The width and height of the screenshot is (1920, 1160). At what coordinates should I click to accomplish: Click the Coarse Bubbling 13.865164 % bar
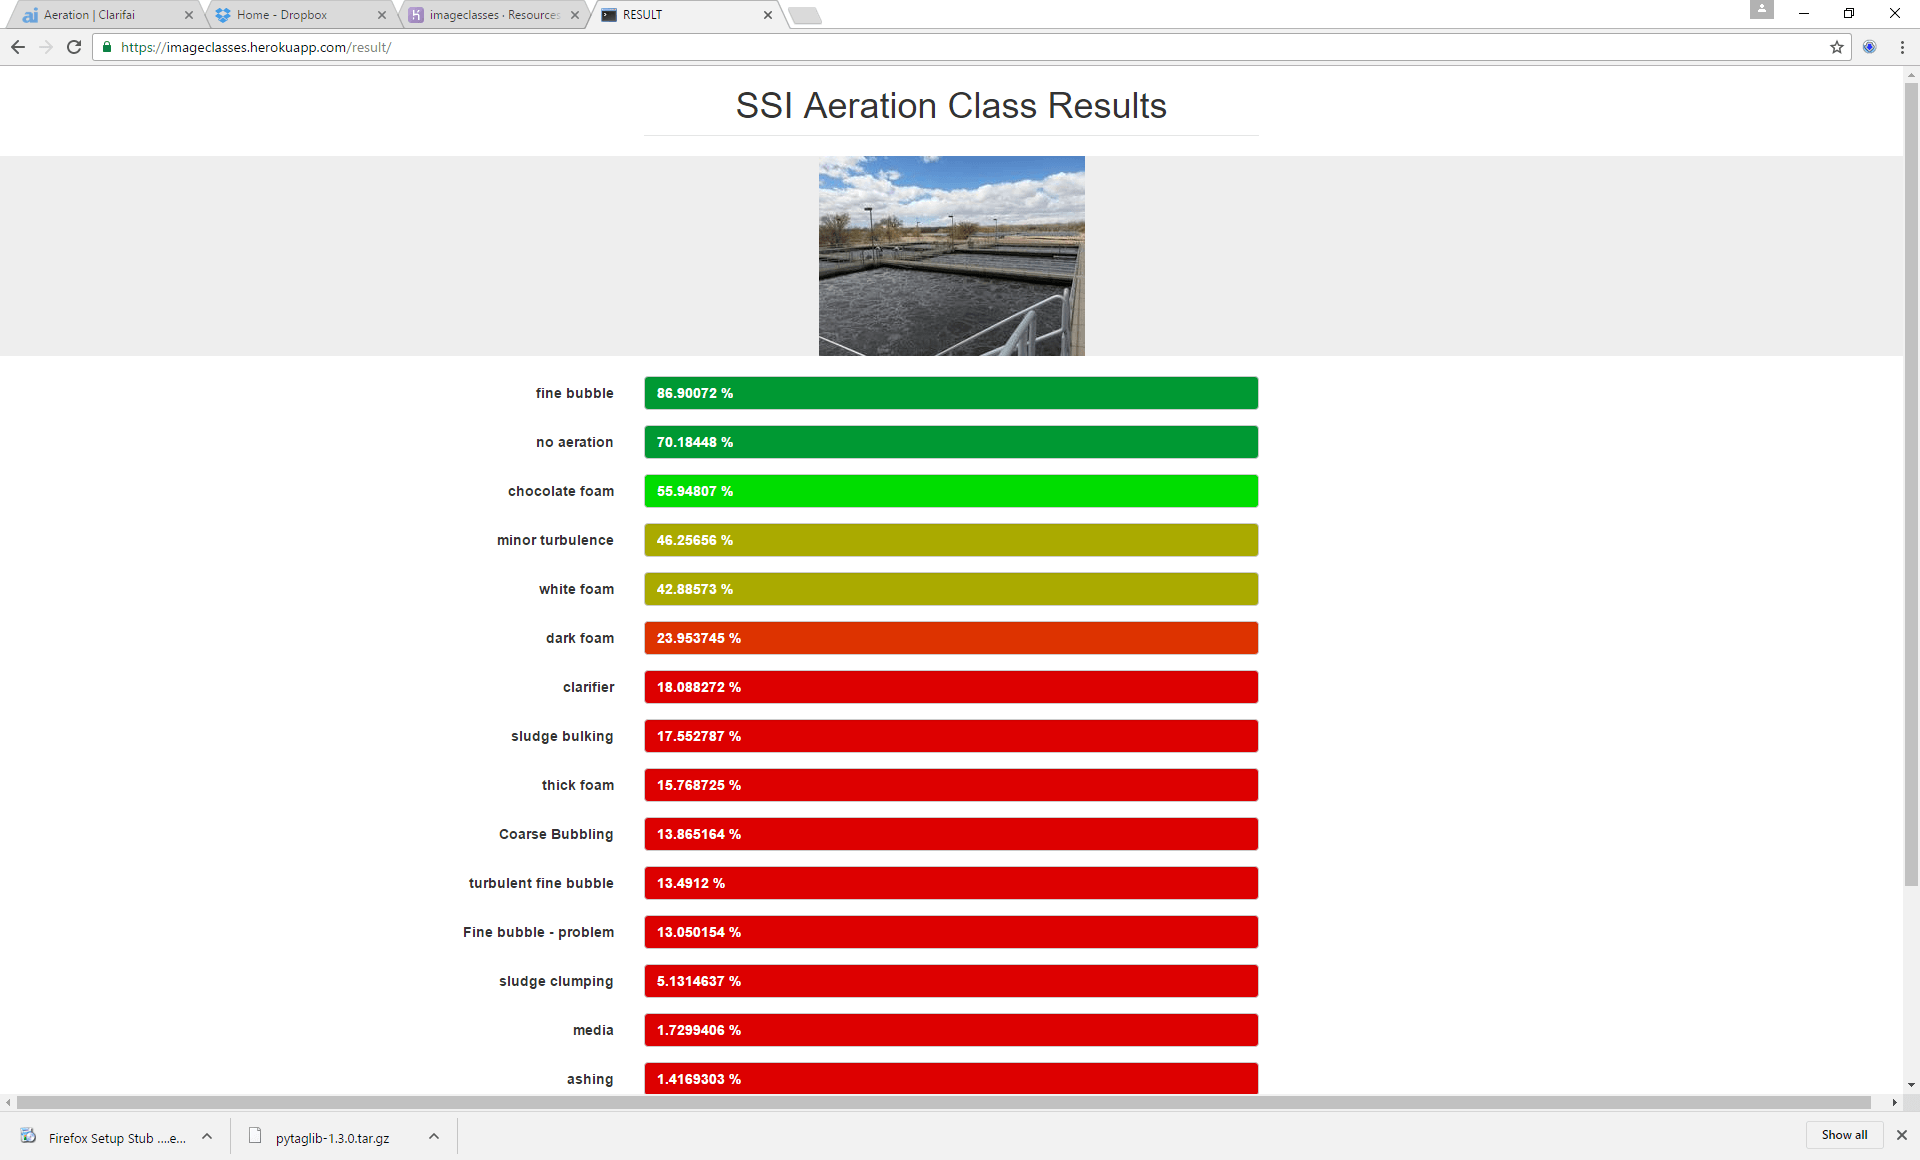(951, 834)
